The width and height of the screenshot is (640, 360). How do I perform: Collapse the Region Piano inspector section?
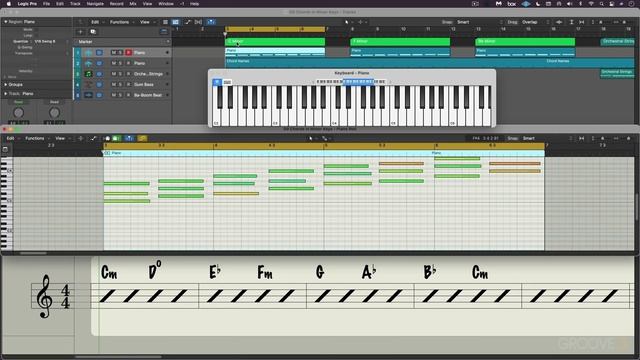click(x=6, y=22)
